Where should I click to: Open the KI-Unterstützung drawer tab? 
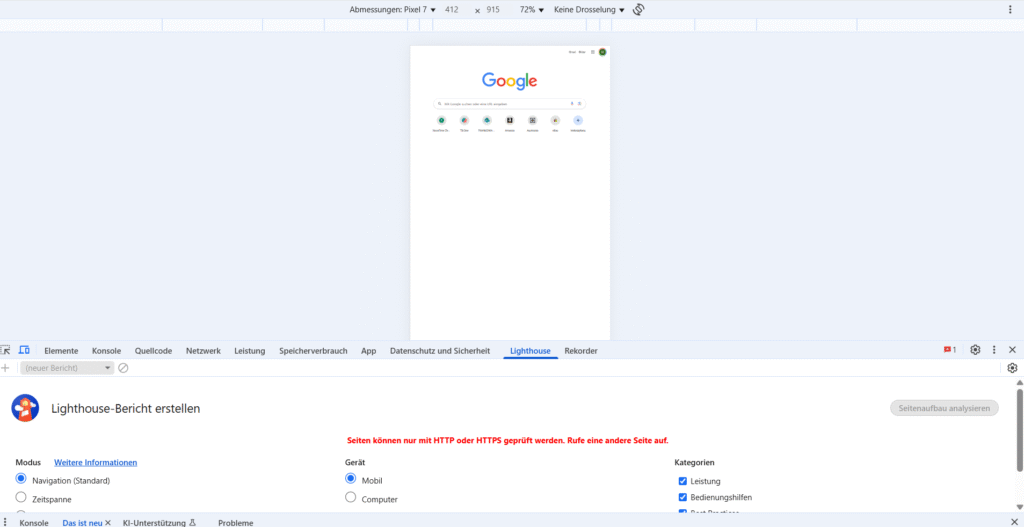tap(159, 522)
